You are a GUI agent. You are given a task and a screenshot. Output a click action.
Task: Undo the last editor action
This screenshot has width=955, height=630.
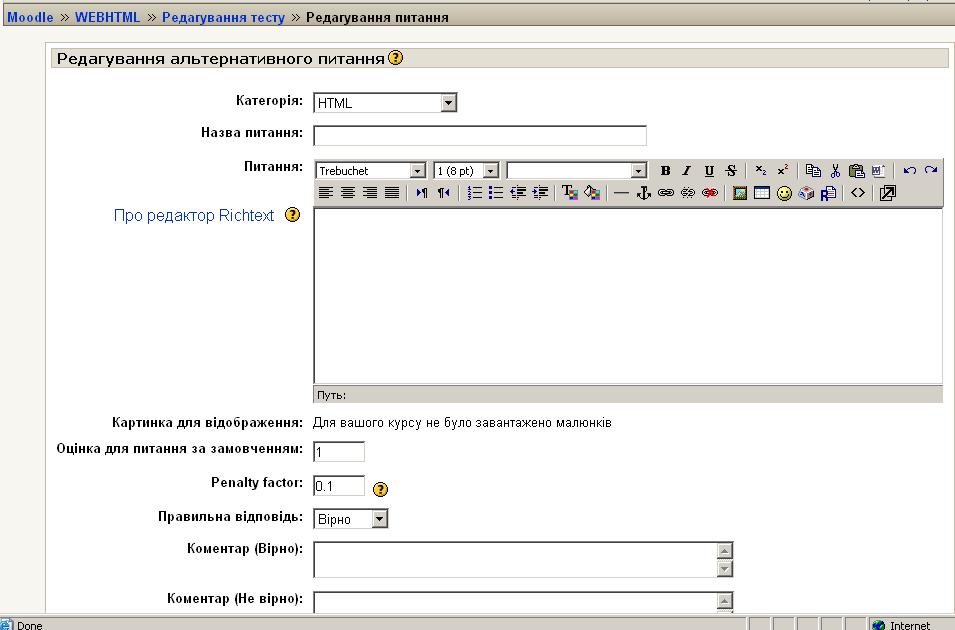tap(909, 171)
